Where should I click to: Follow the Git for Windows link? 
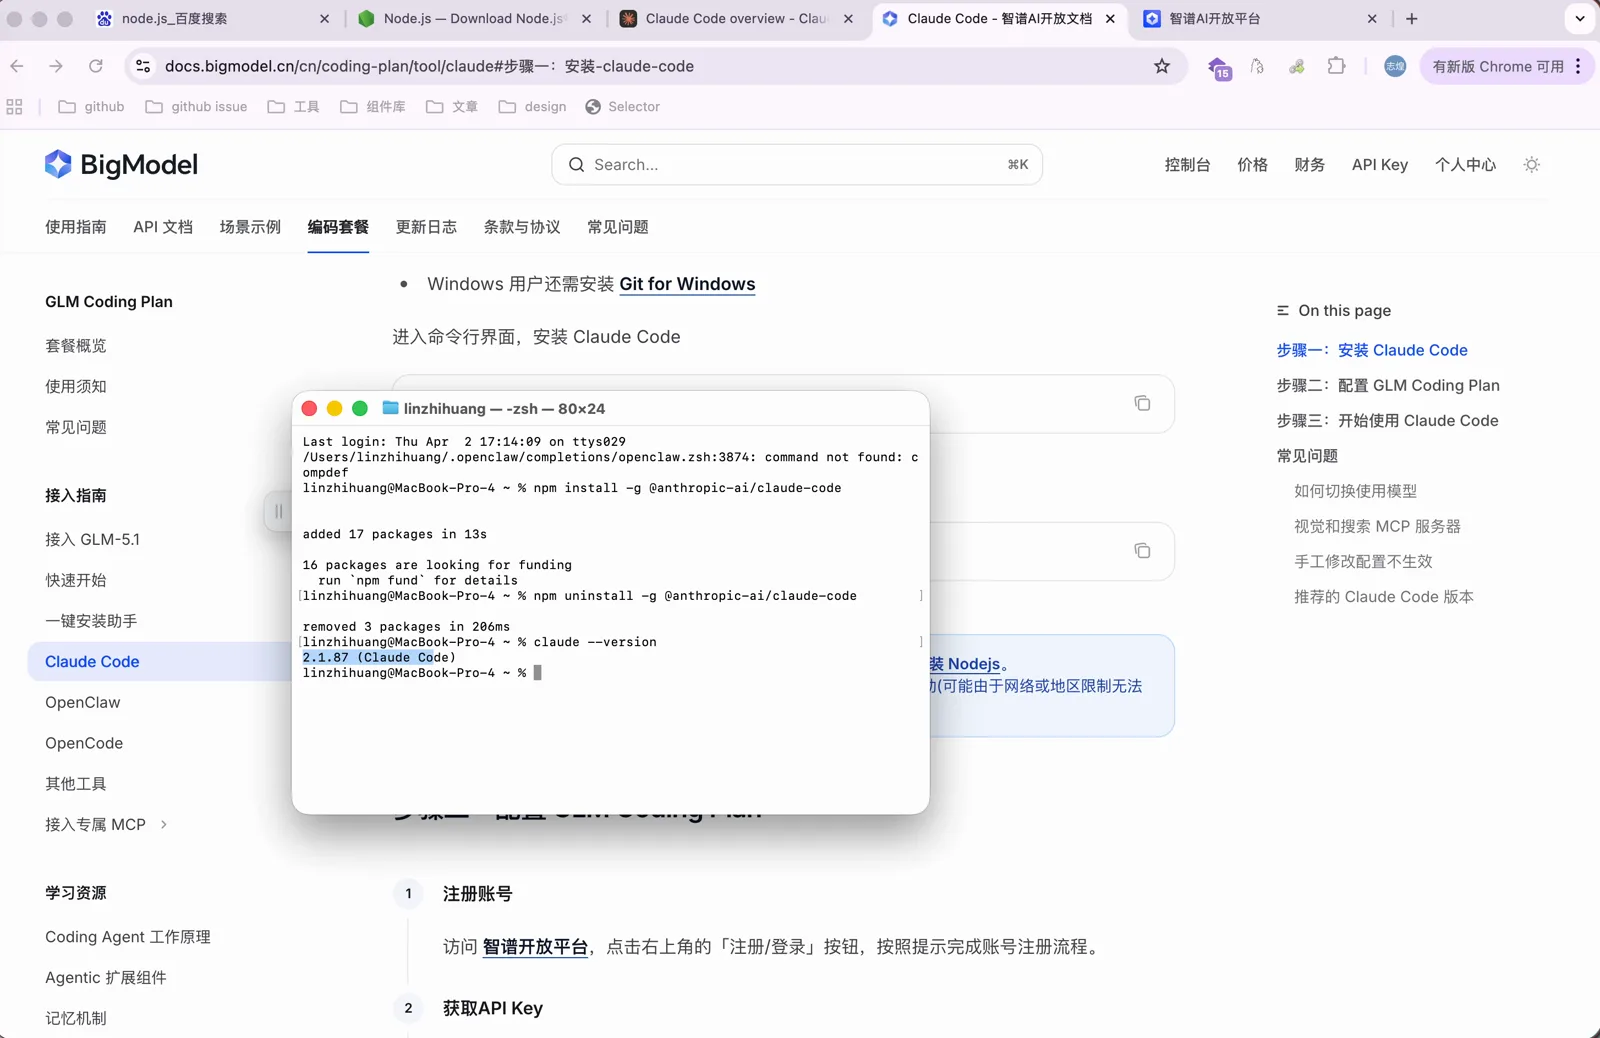click(687, 284)
